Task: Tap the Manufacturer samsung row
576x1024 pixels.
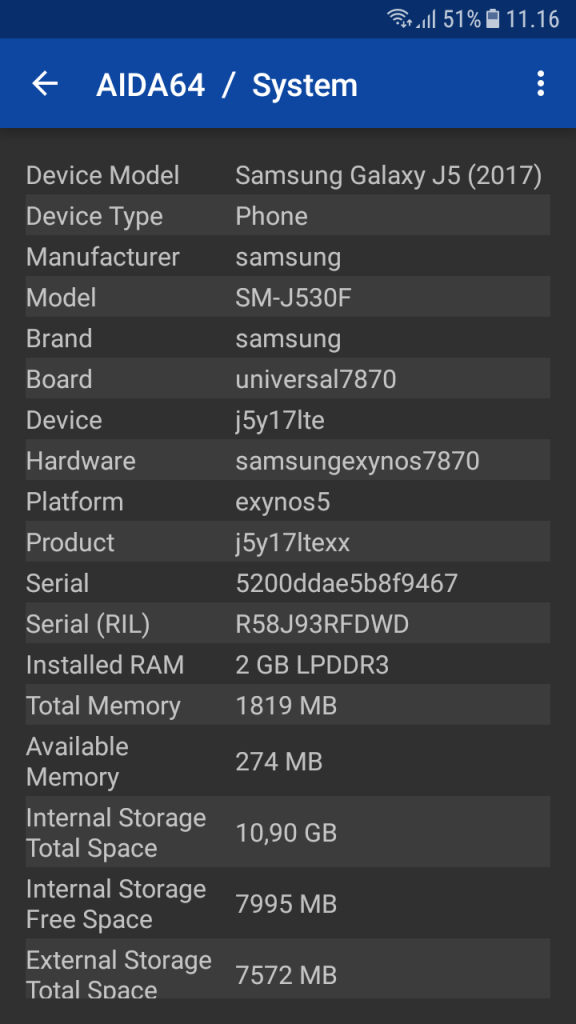Action: 287,257
